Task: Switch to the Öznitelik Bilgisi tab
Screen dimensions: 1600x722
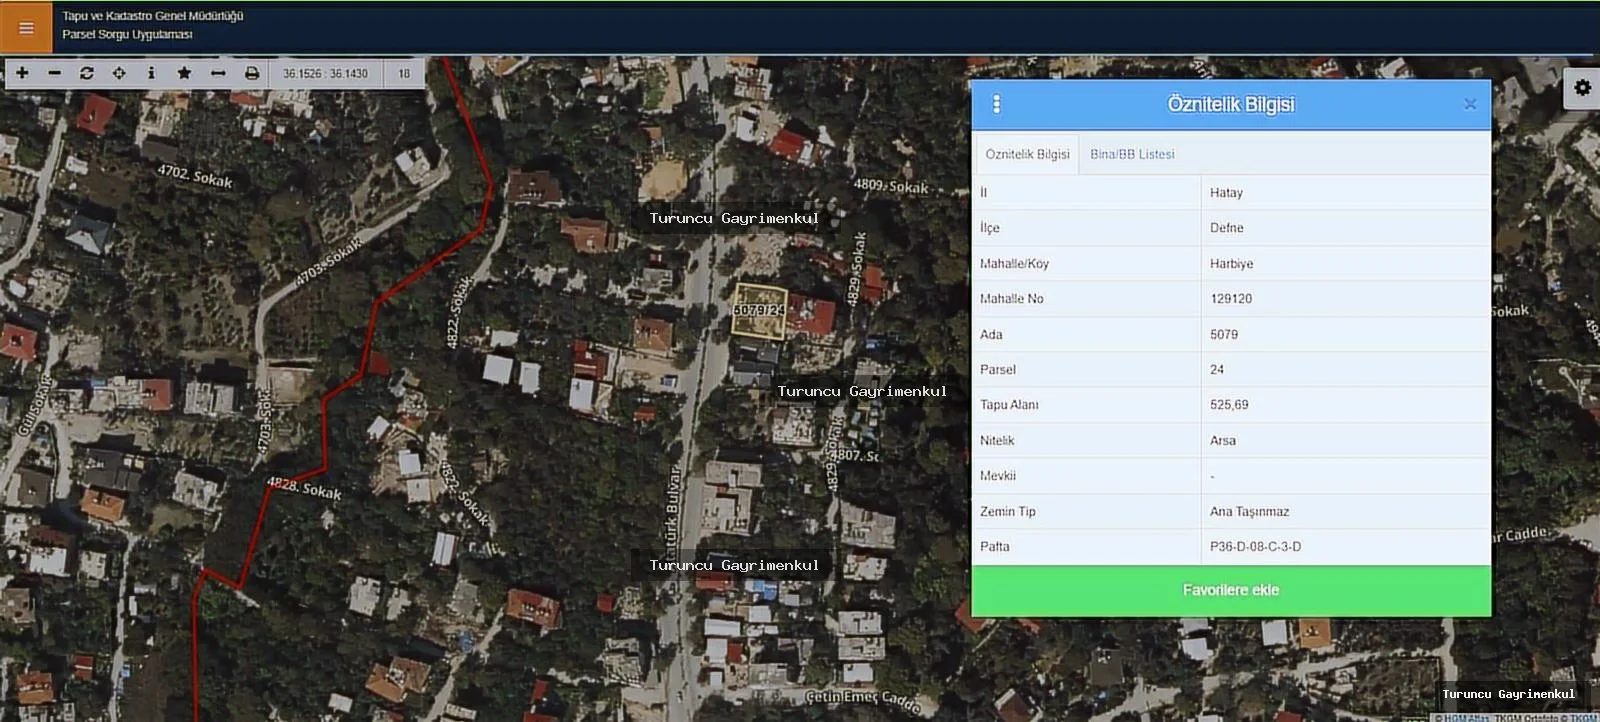Action: 1027,154
